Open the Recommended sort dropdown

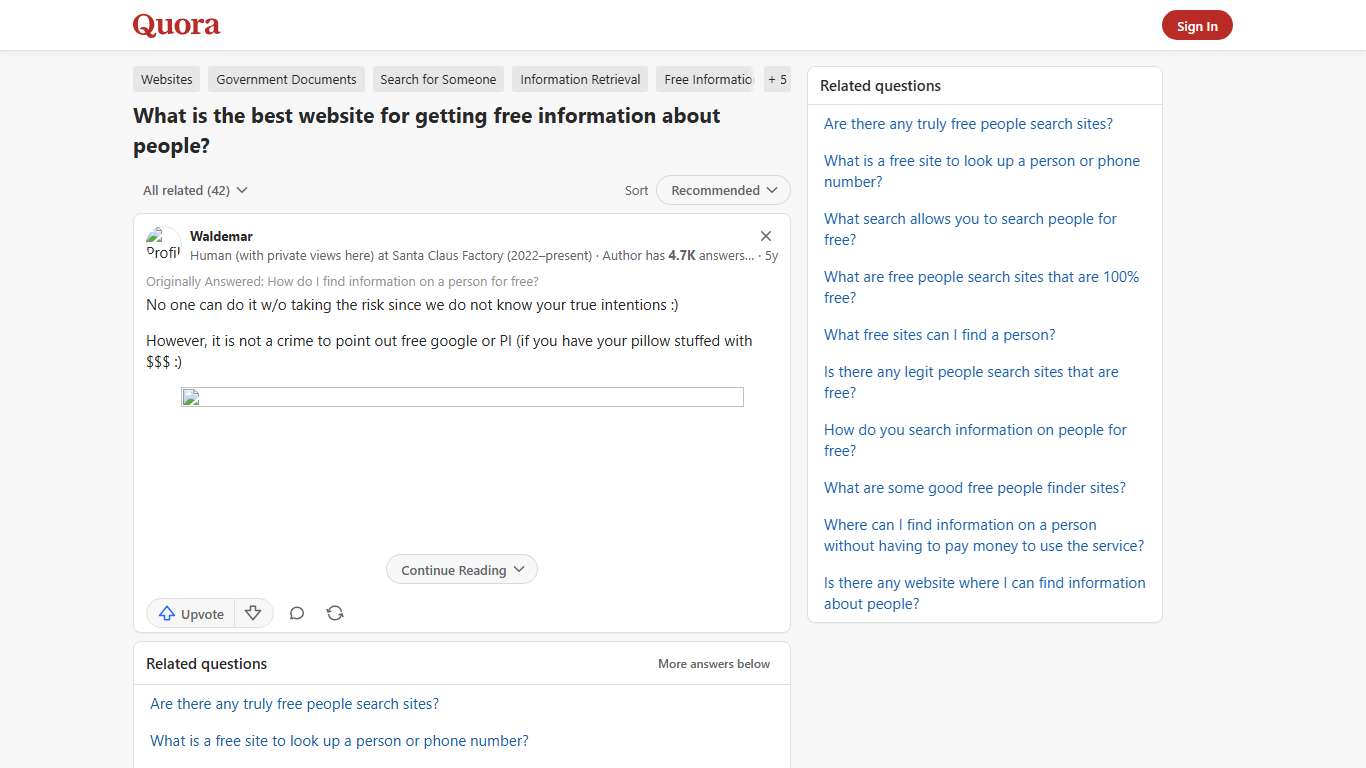[x=722, y=190]
